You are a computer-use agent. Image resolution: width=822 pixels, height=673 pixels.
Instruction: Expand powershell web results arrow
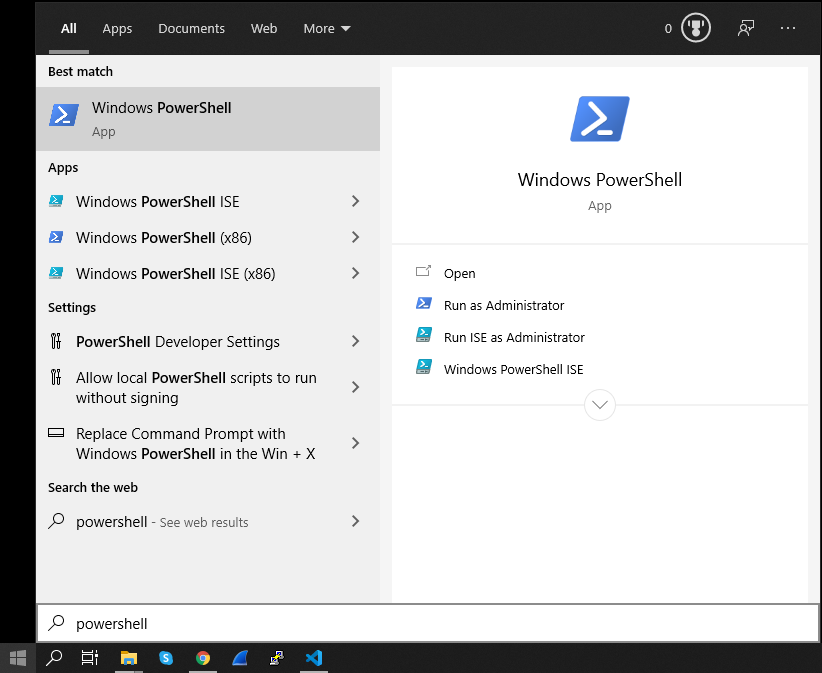click(355, 521)
